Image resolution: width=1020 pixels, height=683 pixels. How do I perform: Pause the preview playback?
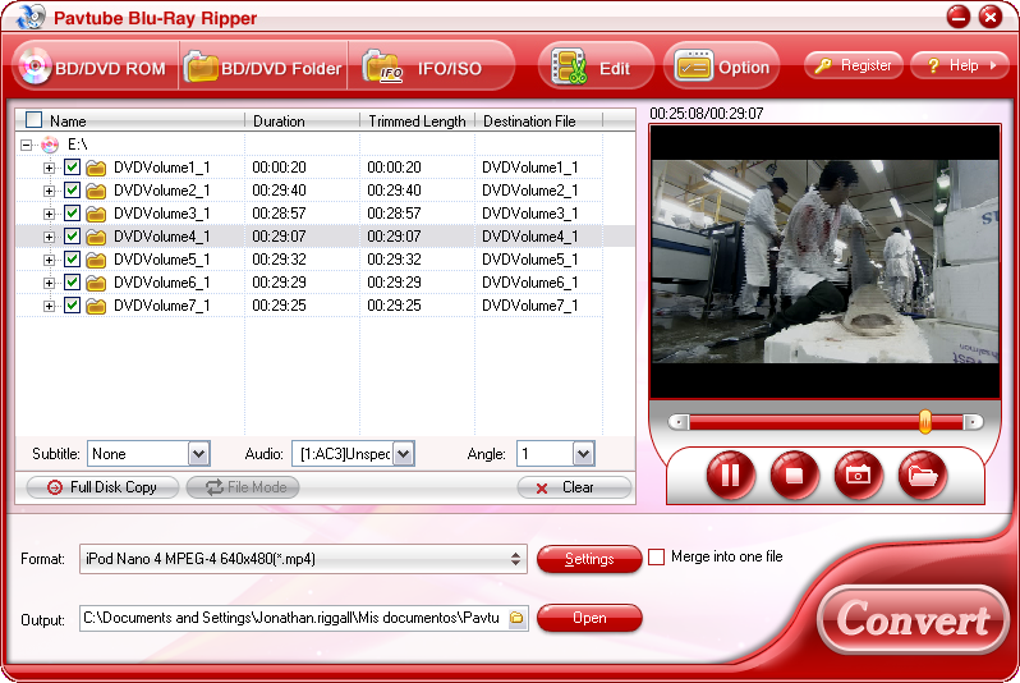coord(731,475)
